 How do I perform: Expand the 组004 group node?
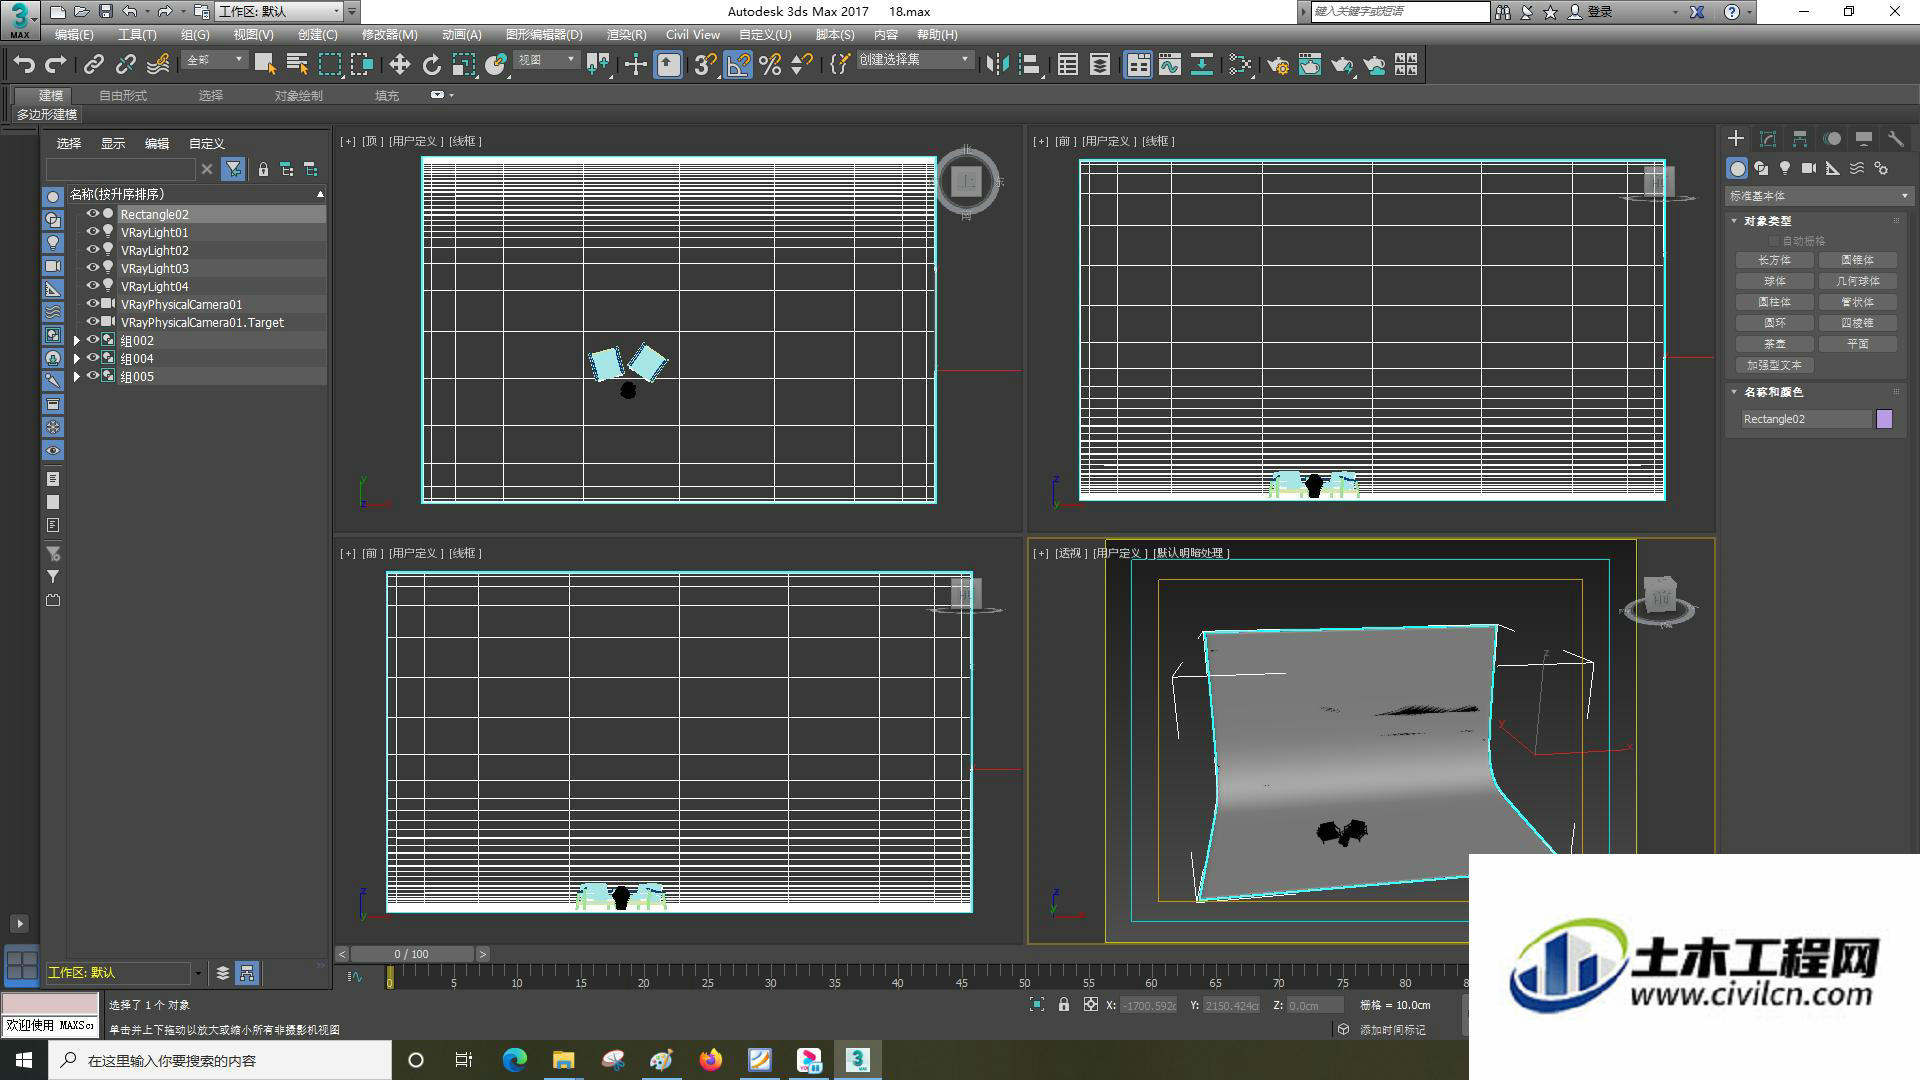77,359
